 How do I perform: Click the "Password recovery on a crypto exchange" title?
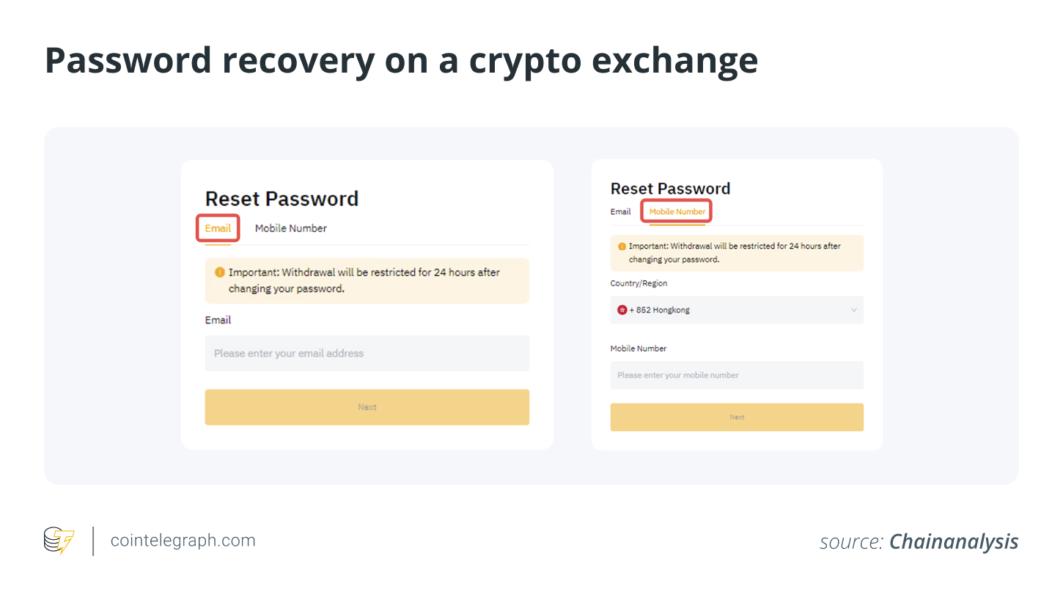click(401, 61)
